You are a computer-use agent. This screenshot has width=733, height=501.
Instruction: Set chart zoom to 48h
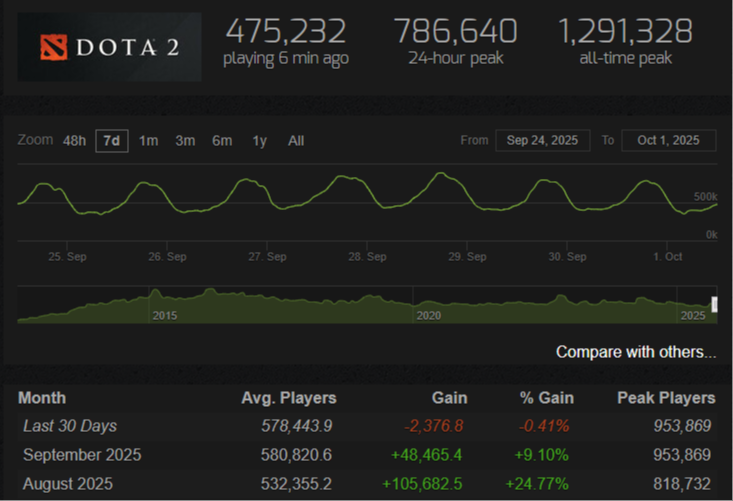(x=74, y=141)
